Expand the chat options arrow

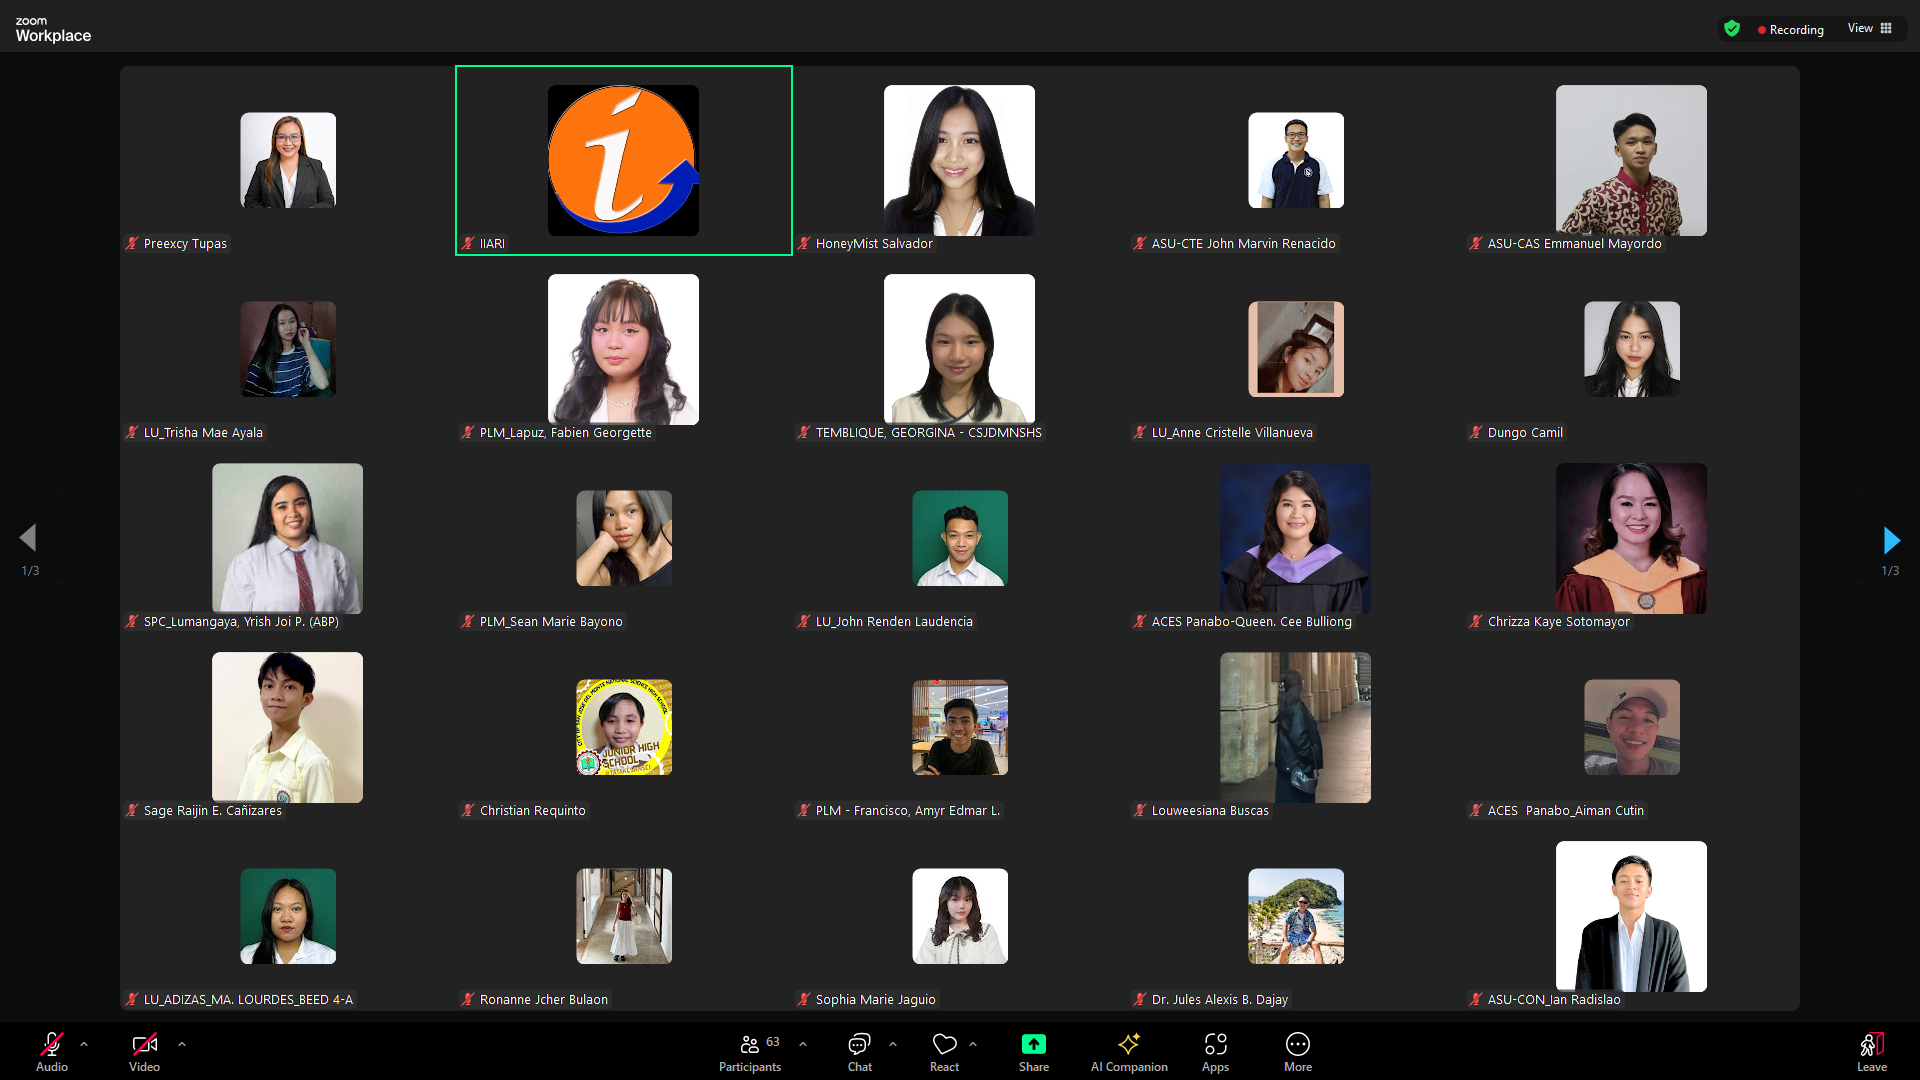pyautogui.click(x=893, y=1044)
